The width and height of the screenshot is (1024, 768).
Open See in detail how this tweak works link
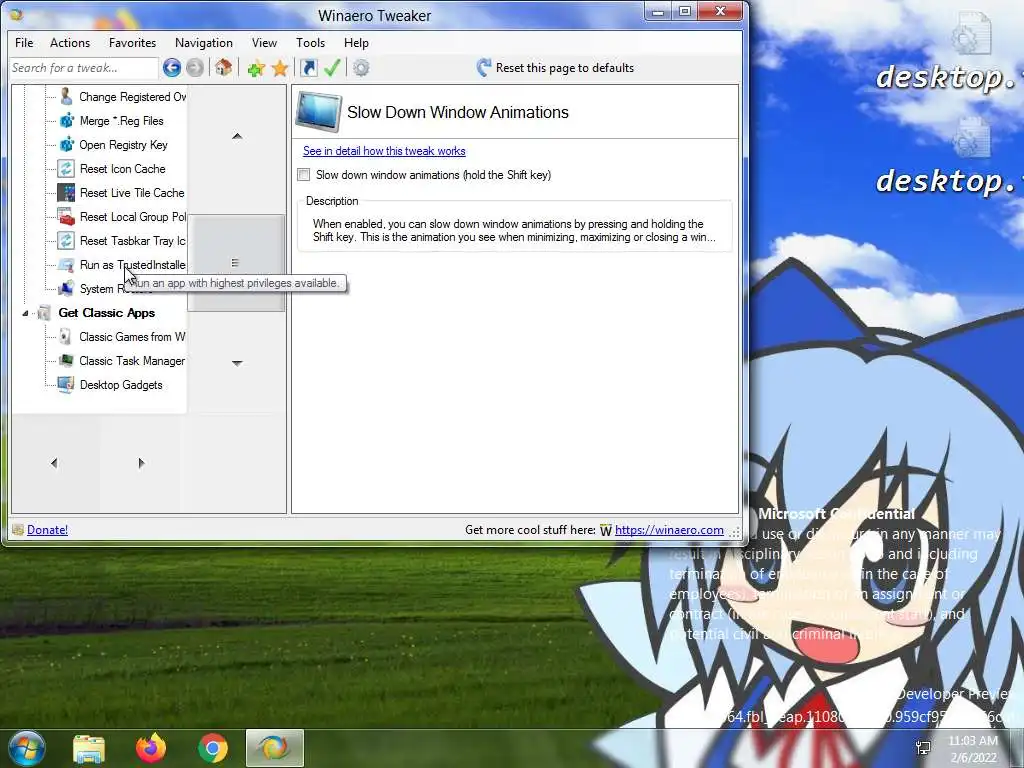coord(384,151)
